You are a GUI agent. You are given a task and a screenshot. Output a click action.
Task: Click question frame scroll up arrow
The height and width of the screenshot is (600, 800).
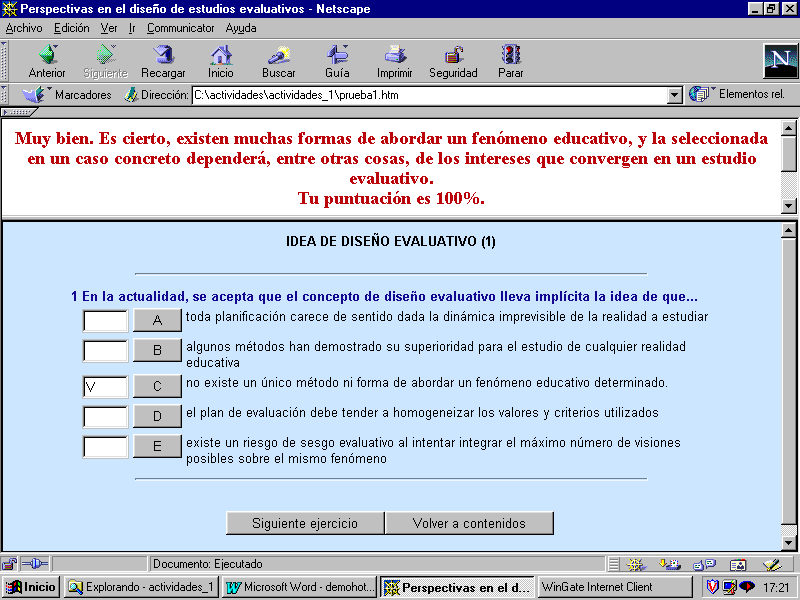tap(788, 231)
